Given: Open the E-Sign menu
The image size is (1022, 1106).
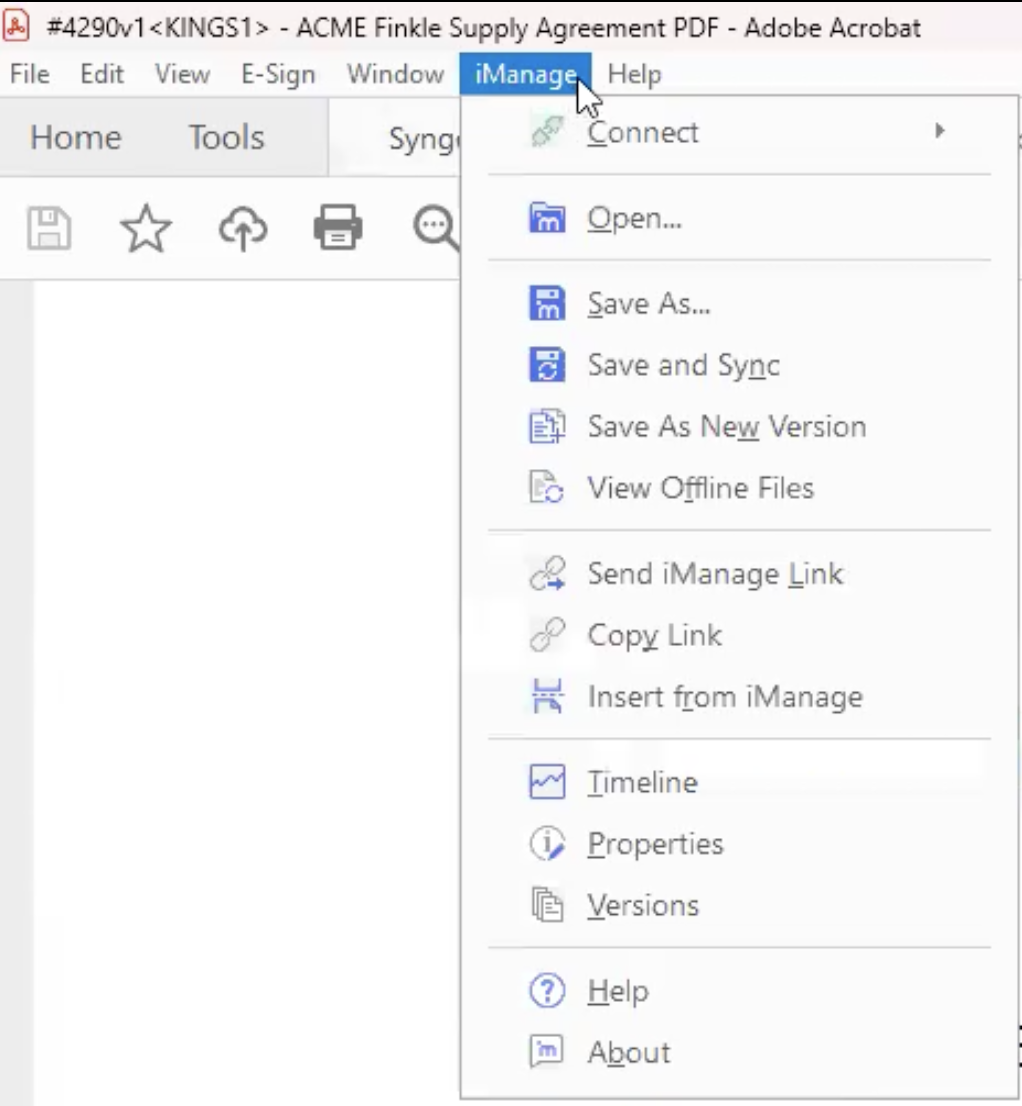Looking at the screenshot, I should tap(277, 74).
